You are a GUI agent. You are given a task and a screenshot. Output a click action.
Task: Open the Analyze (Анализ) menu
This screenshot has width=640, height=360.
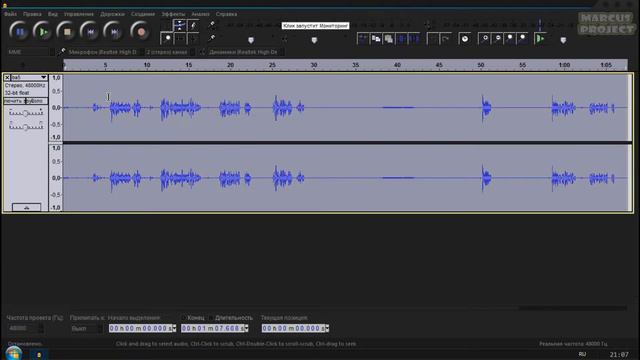(200, 14)
